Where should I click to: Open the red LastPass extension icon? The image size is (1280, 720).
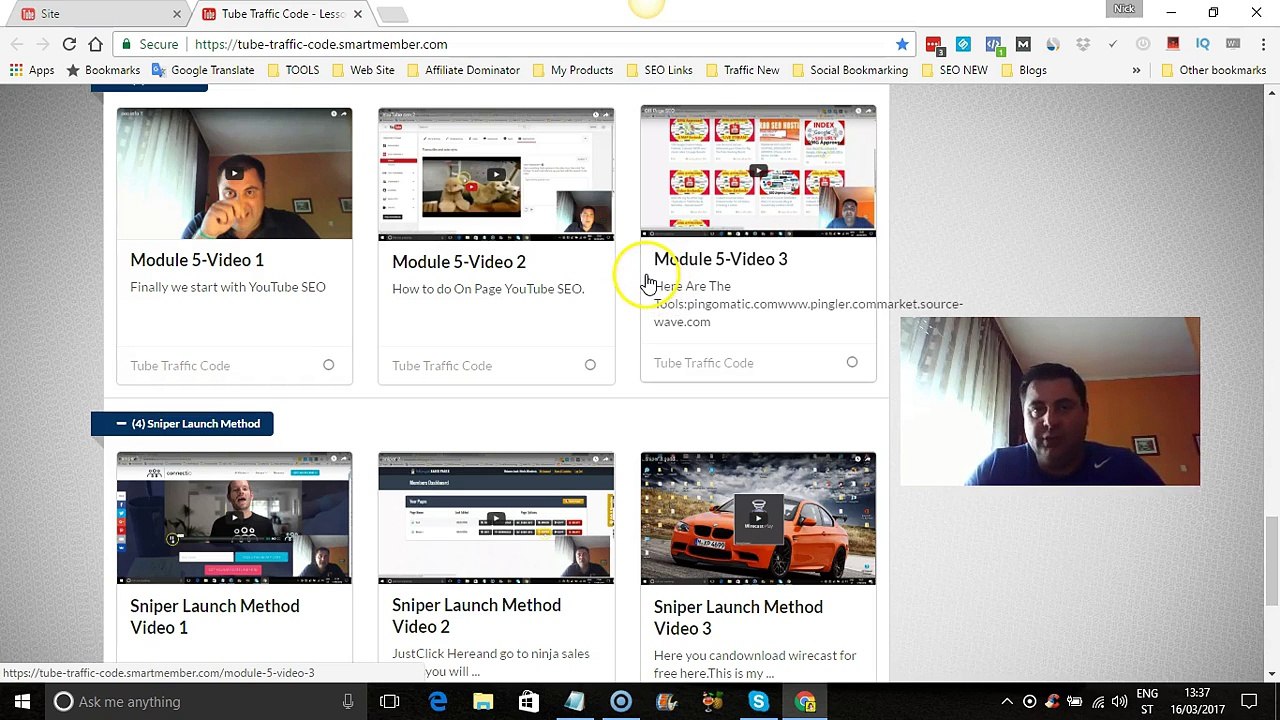click(933, 44)
